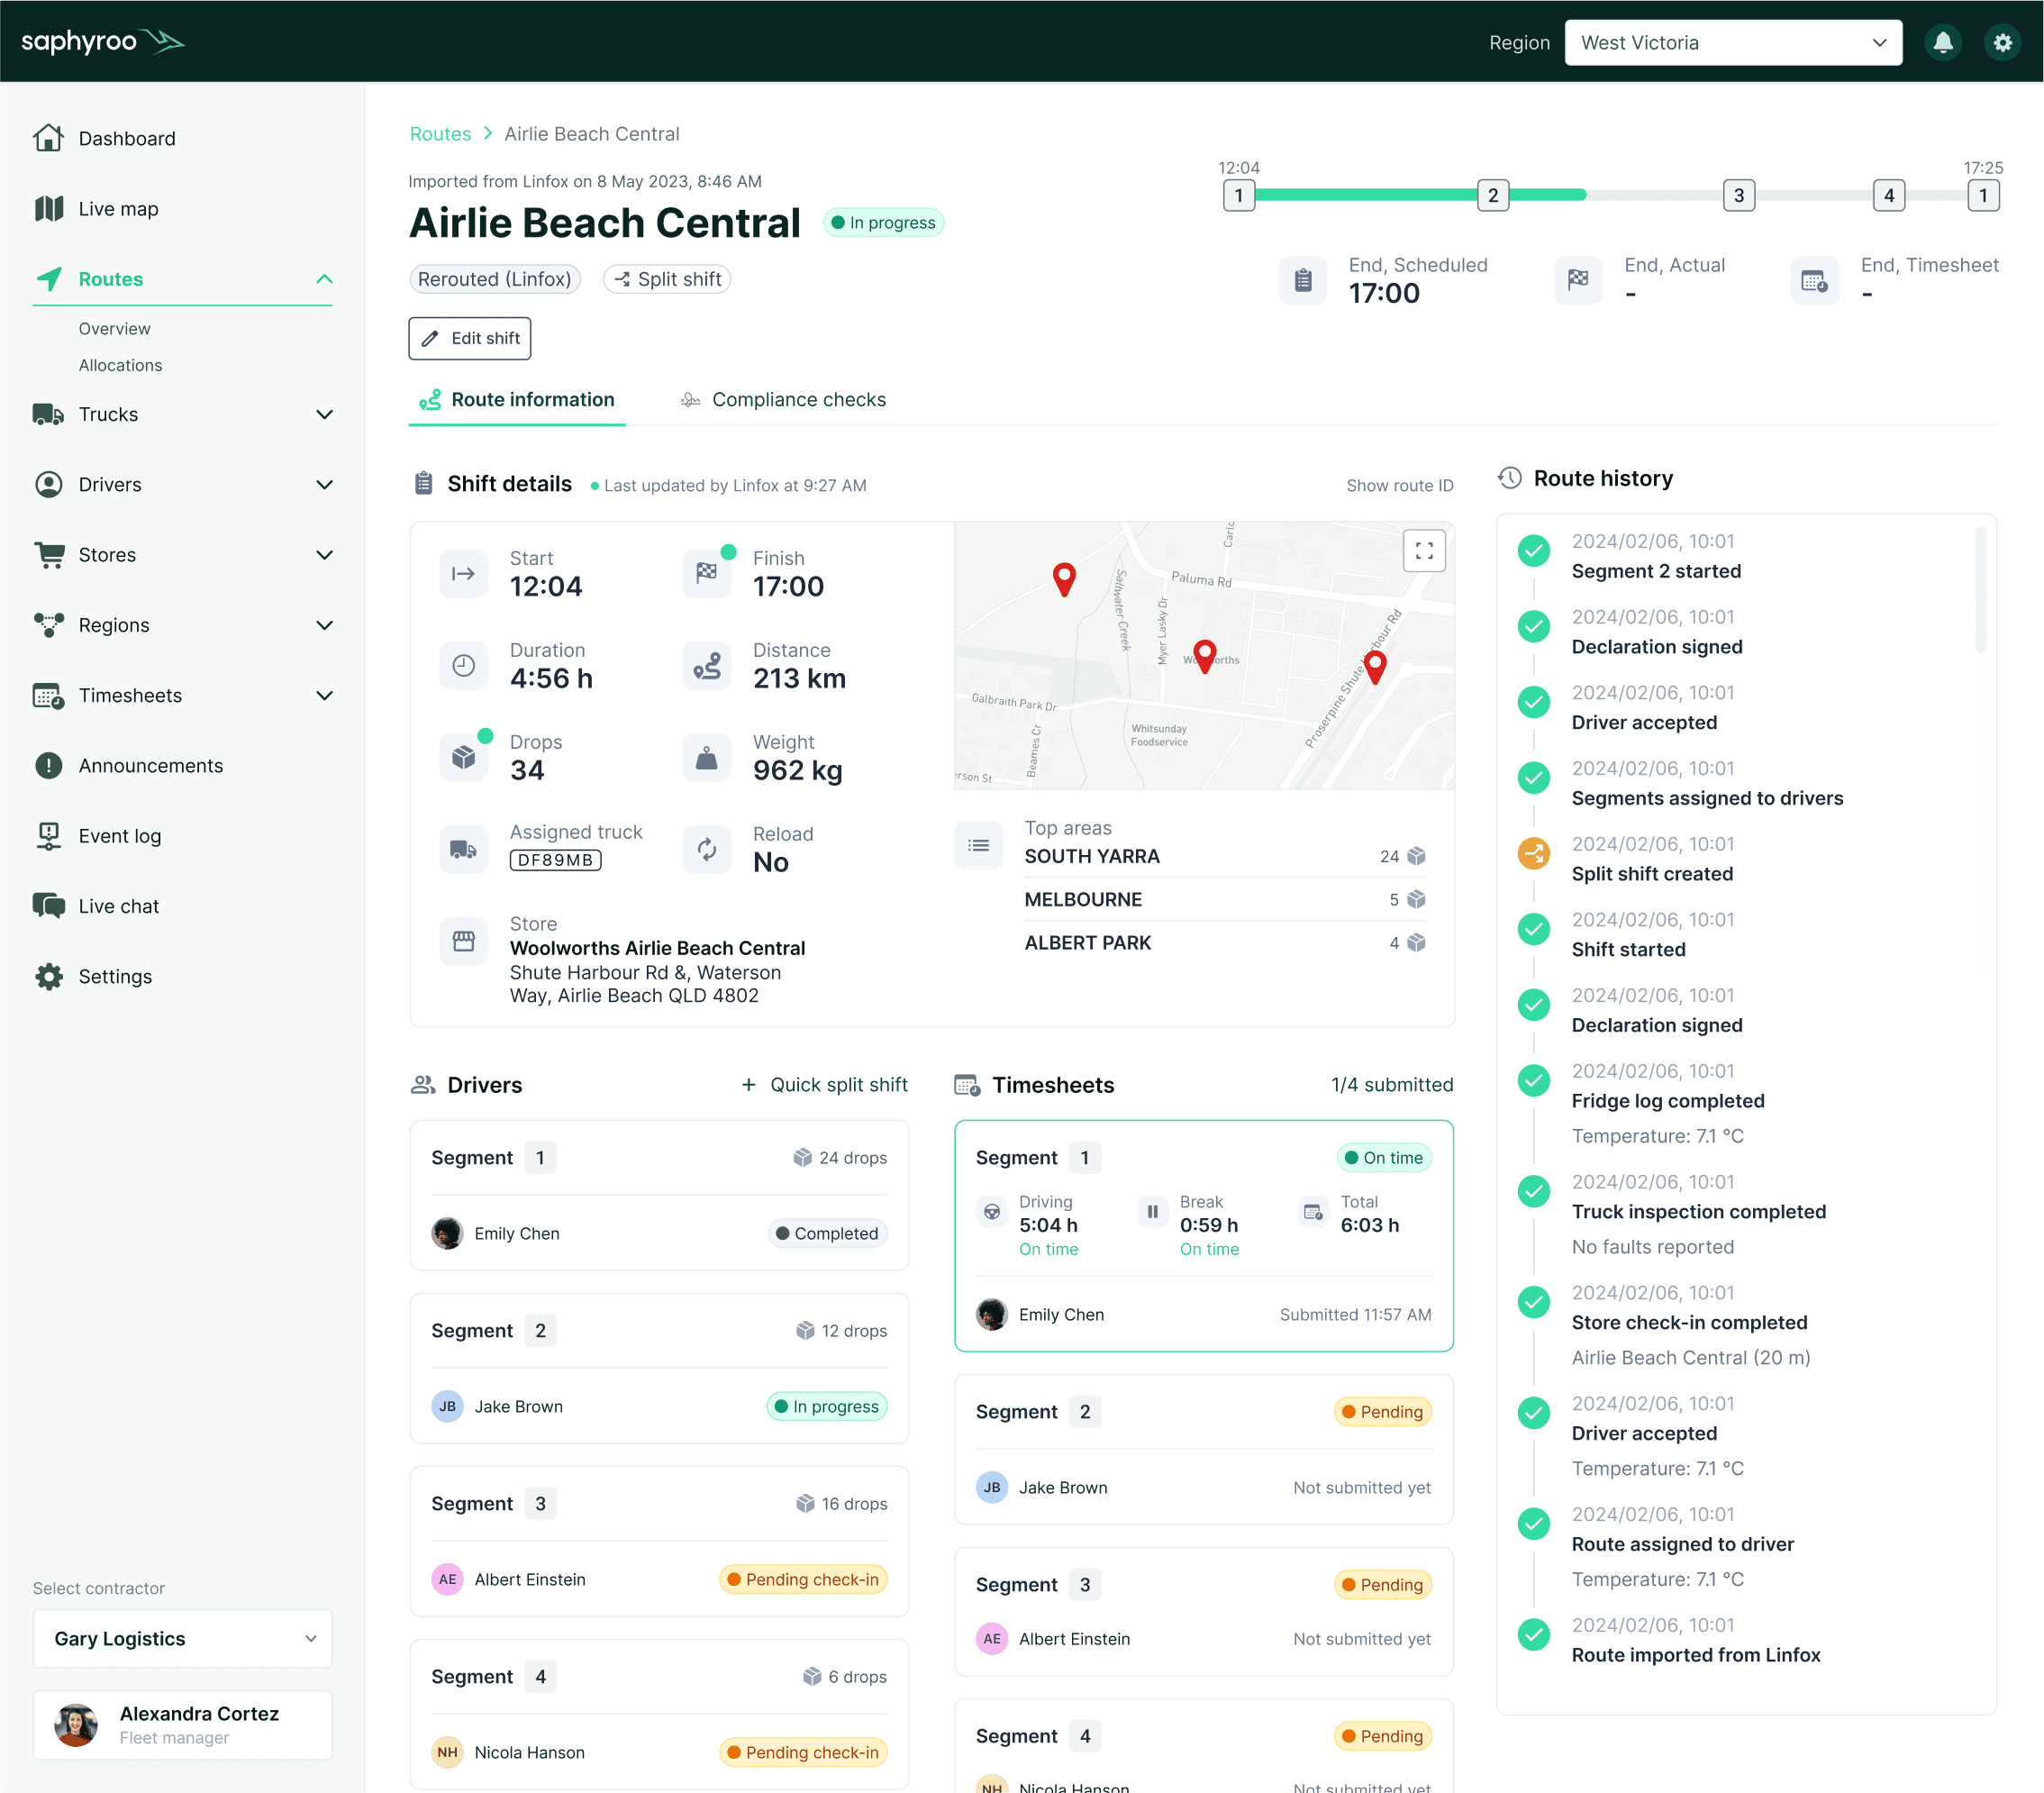Click the In progress status badge by title
The height and width of the screenshot is (1793, 2044).
coord(883,222)
